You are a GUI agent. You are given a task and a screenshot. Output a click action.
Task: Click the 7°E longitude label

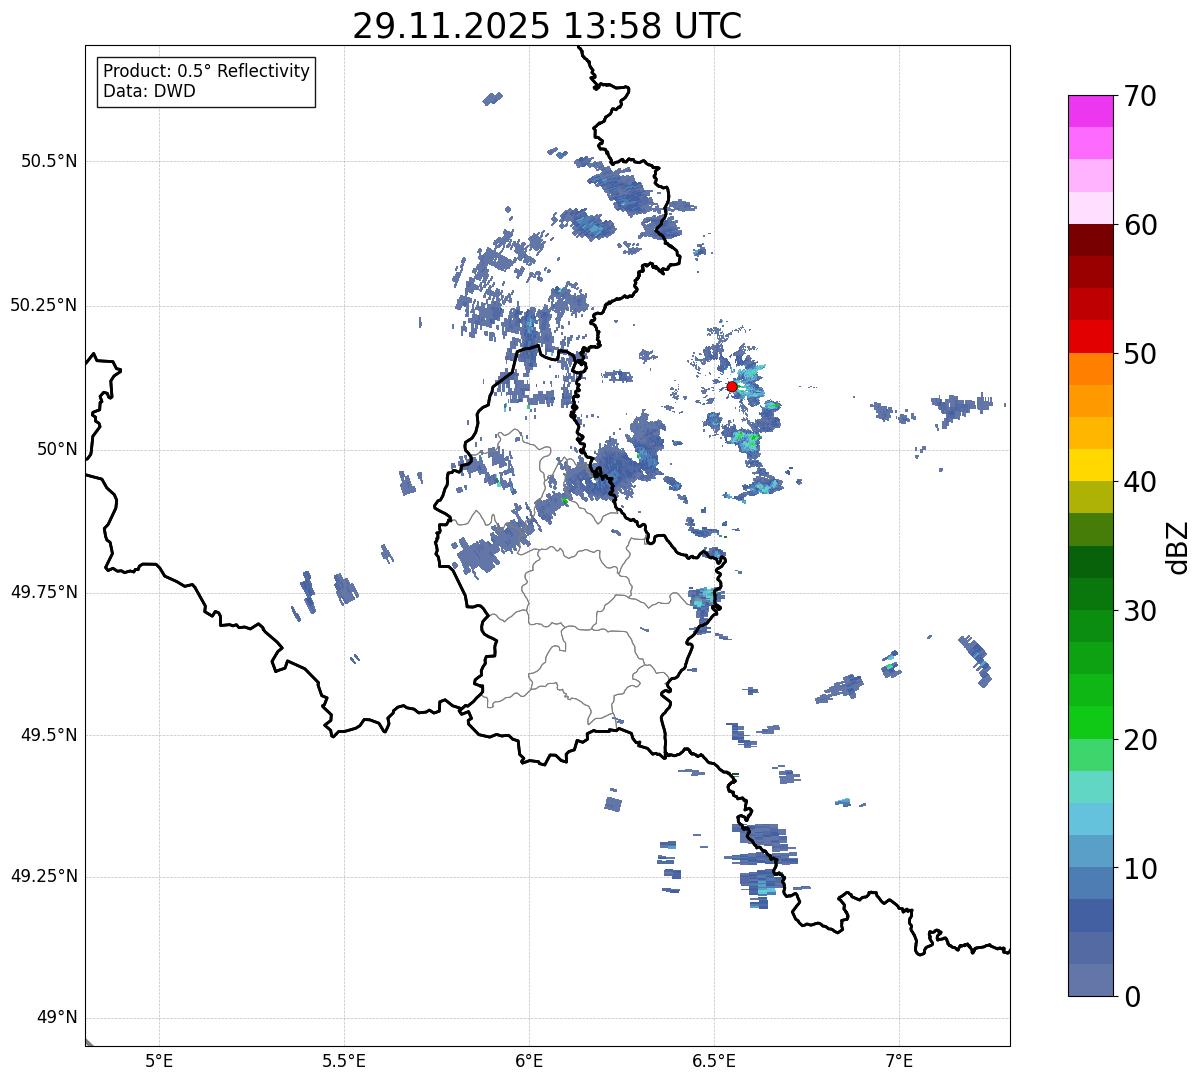click(899, 1061)
